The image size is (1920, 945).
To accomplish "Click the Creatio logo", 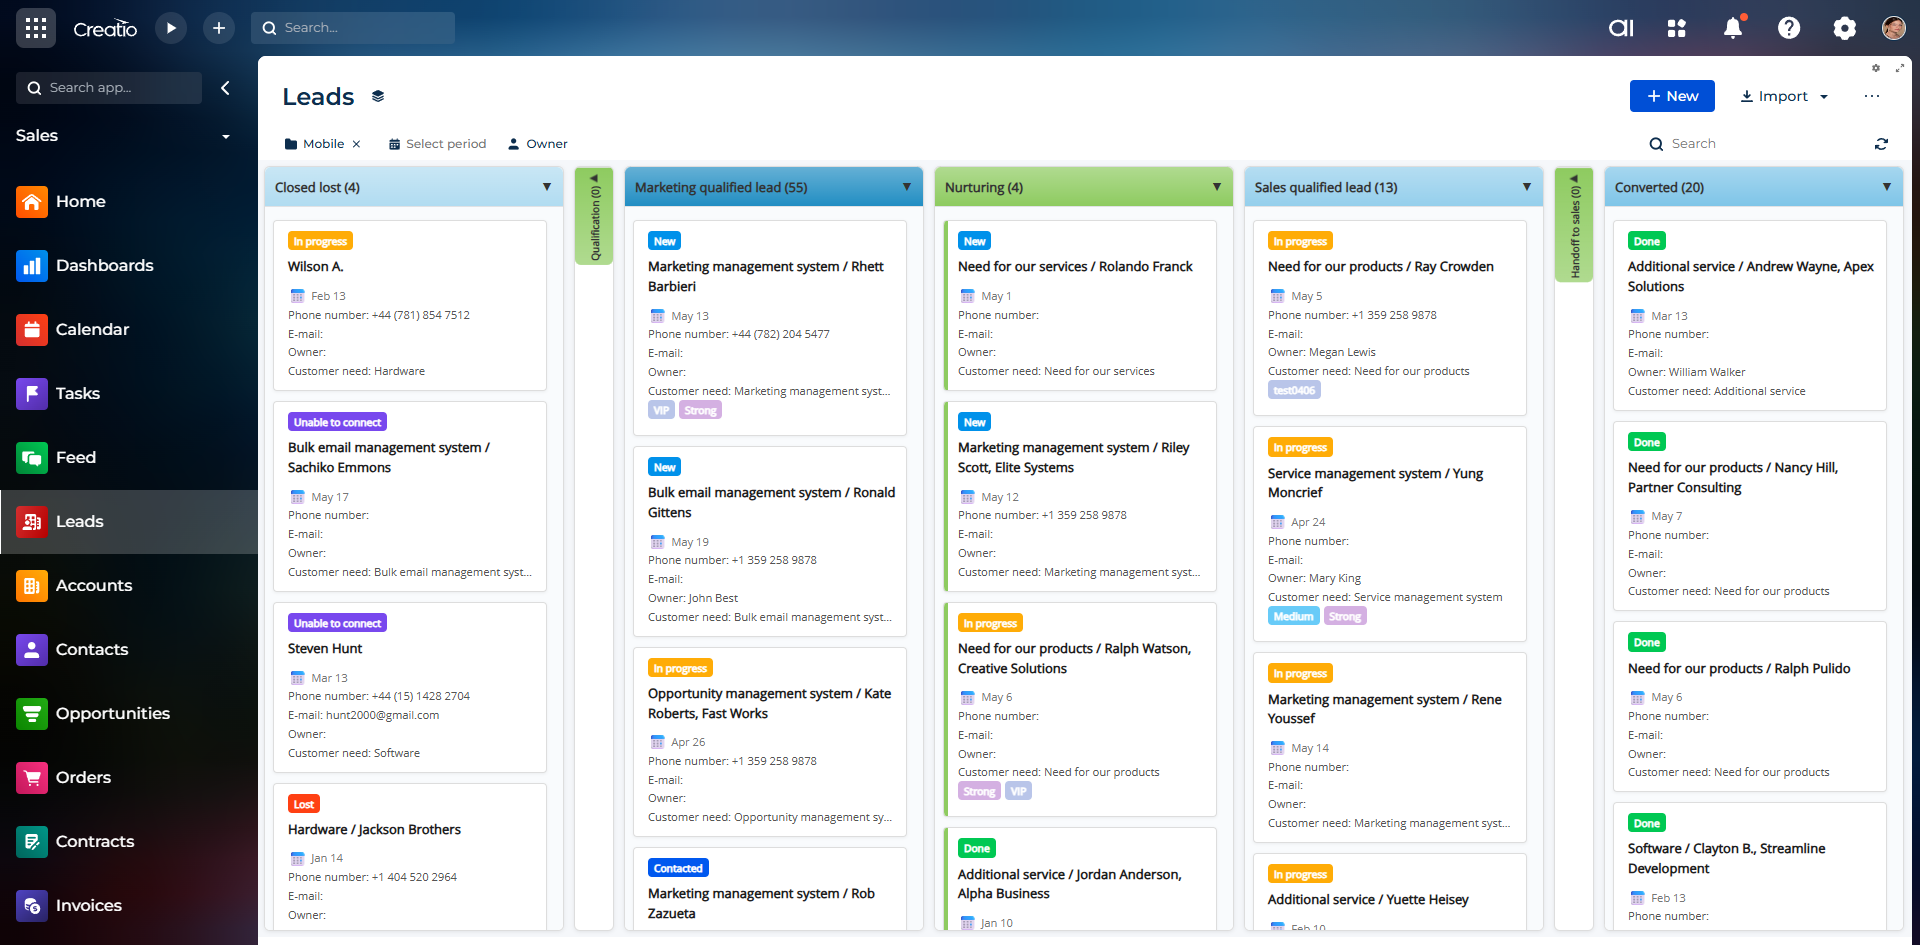I will click(105, 29).
